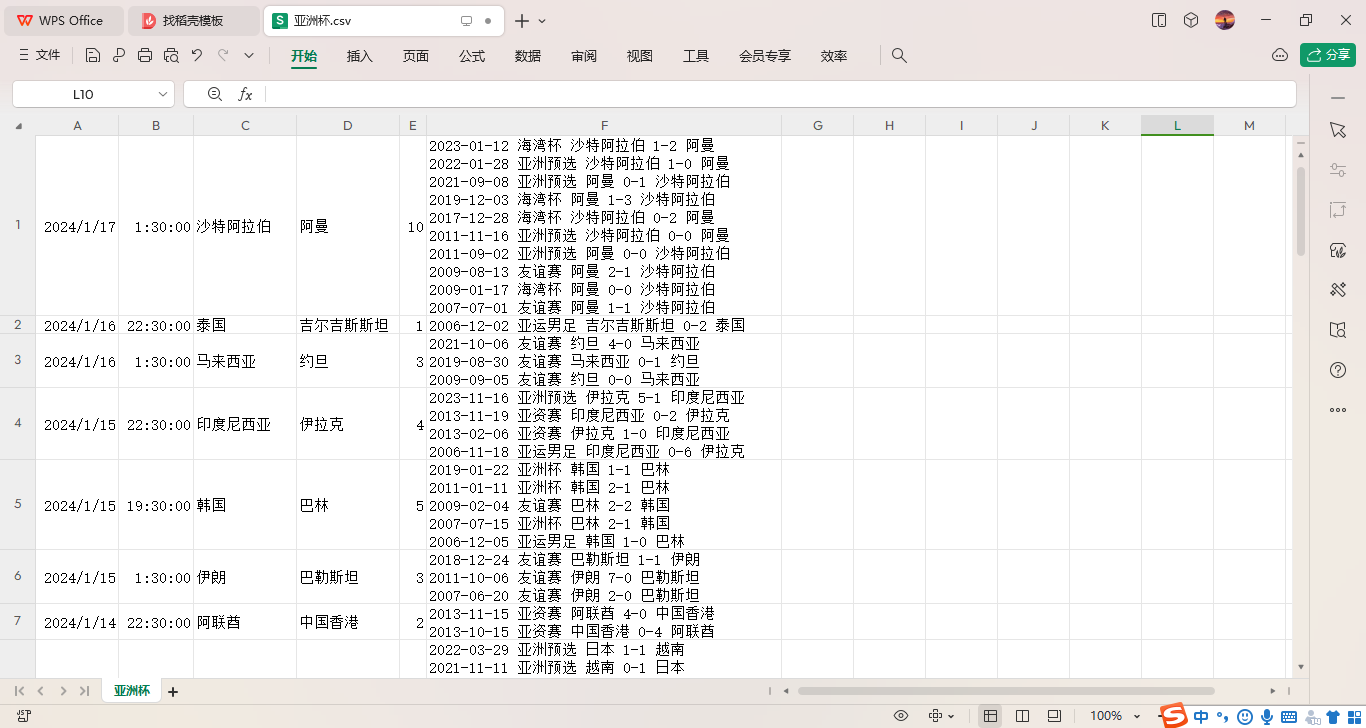The height and width of the screenshot is (728, 1366).
Task: Jump to the last sheet arrow
Action: [85, 691]
